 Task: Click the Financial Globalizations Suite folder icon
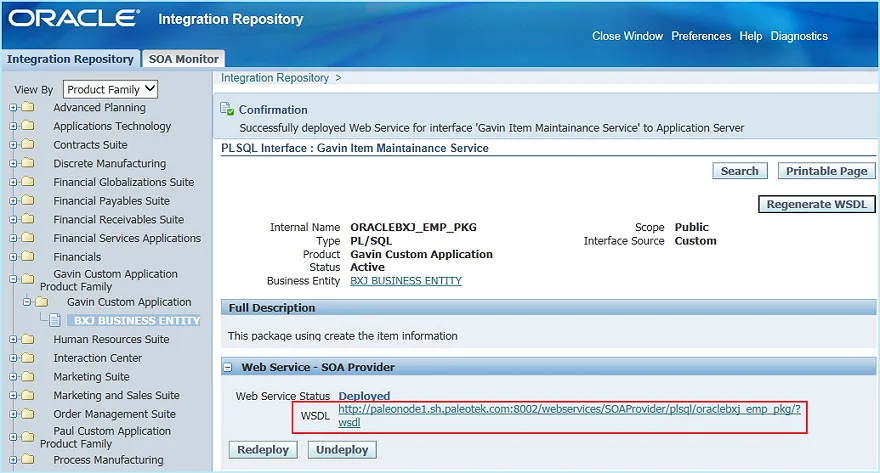point(28,182)
